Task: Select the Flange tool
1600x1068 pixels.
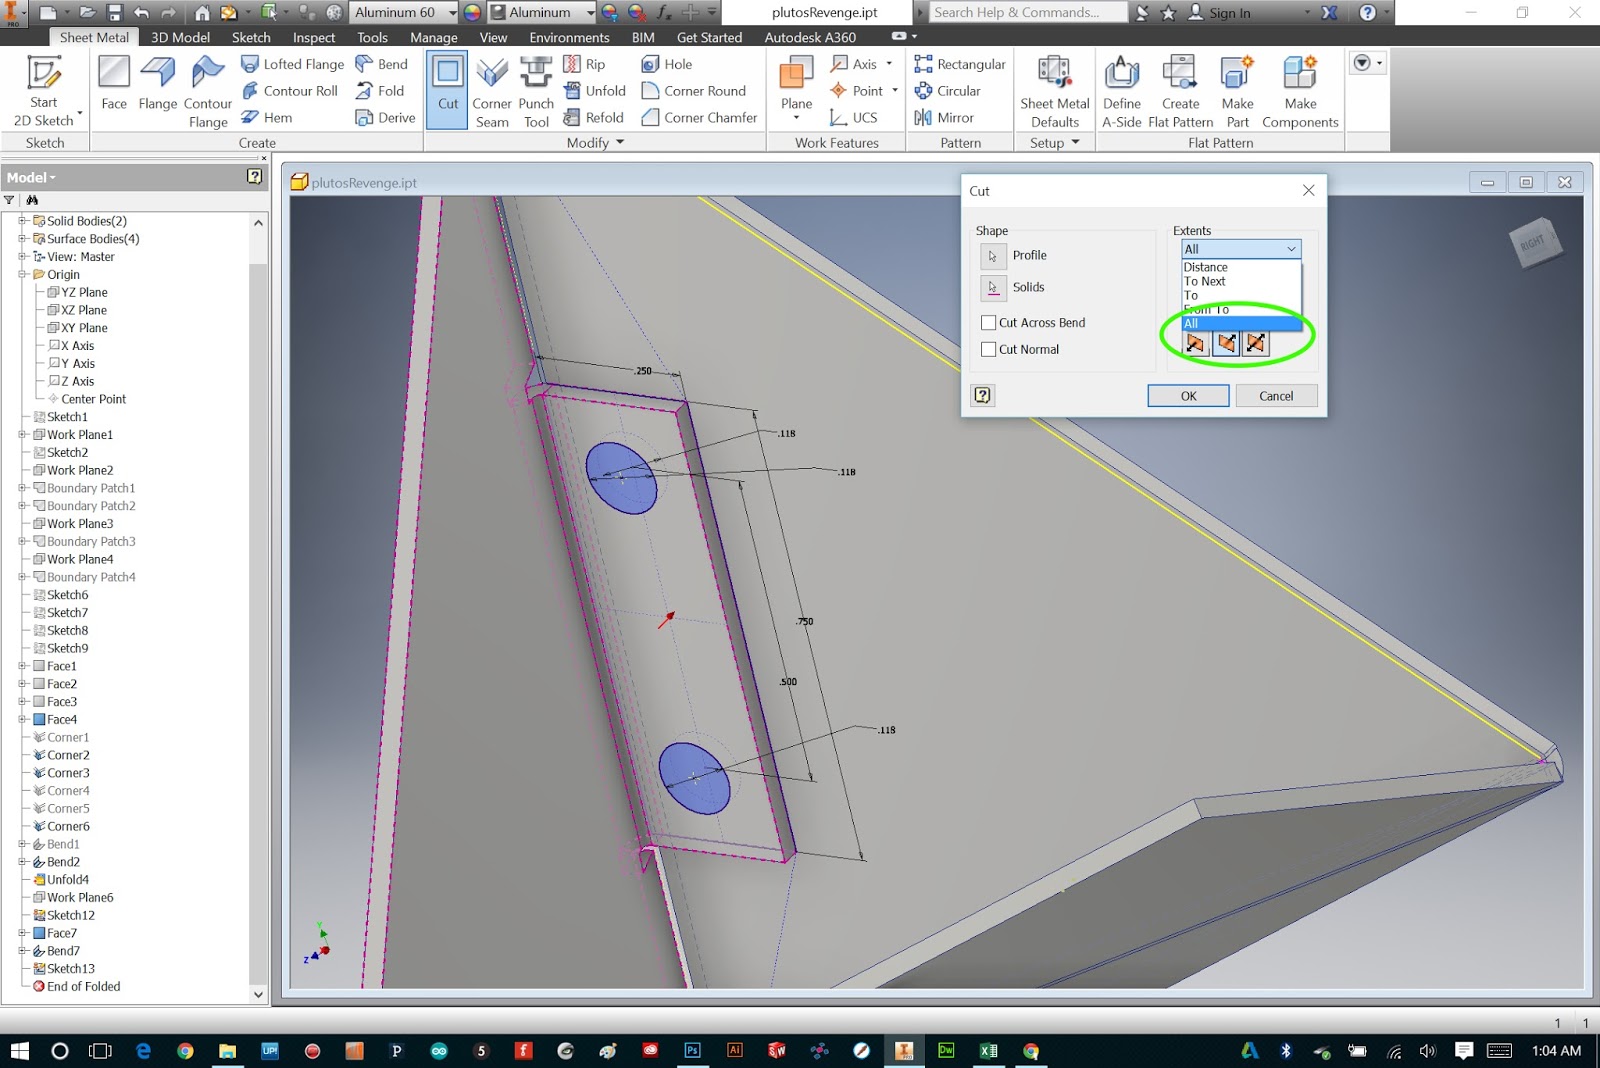Action: [x=157, y=88]
